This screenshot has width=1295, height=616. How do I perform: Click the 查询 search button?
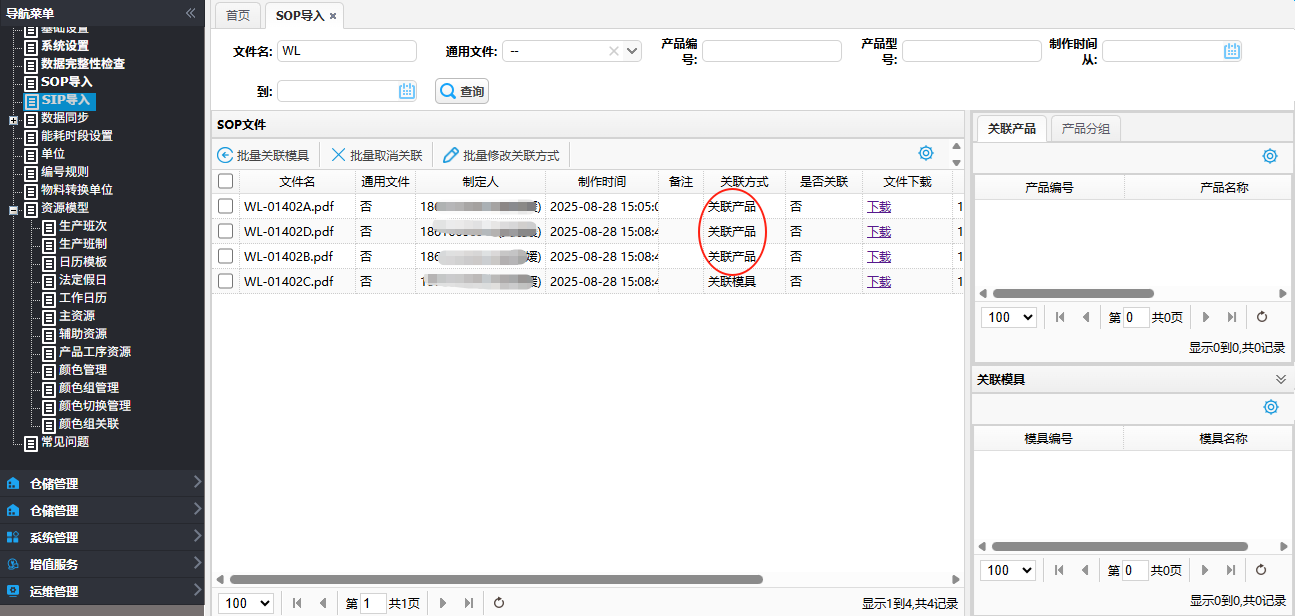pyautogui.click(x=462, y=91)
